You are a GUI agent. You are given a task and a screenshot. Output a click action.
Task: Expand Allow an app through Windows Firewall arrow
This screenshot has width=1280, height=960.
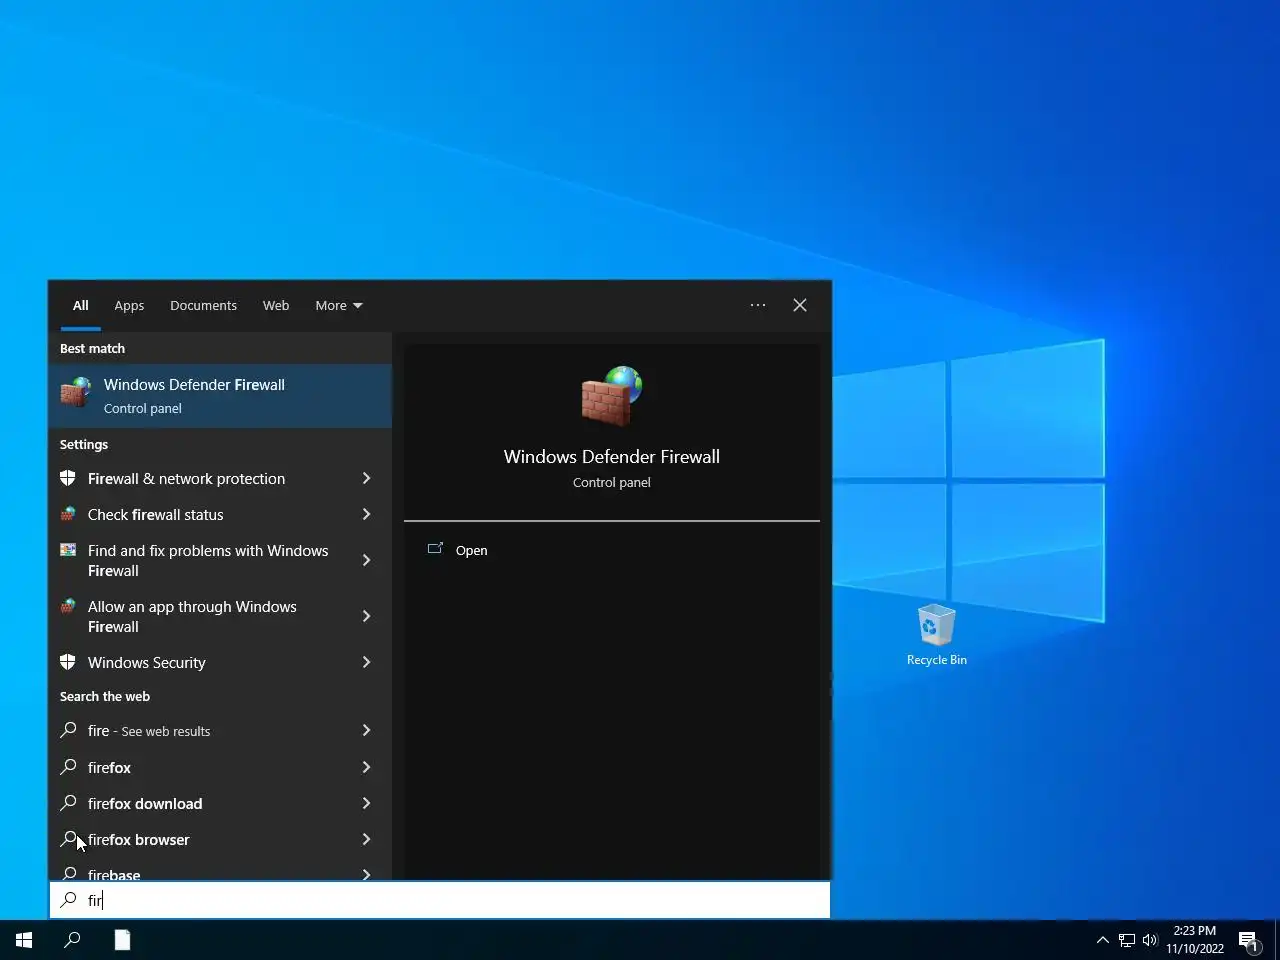[x=366, y=616]
